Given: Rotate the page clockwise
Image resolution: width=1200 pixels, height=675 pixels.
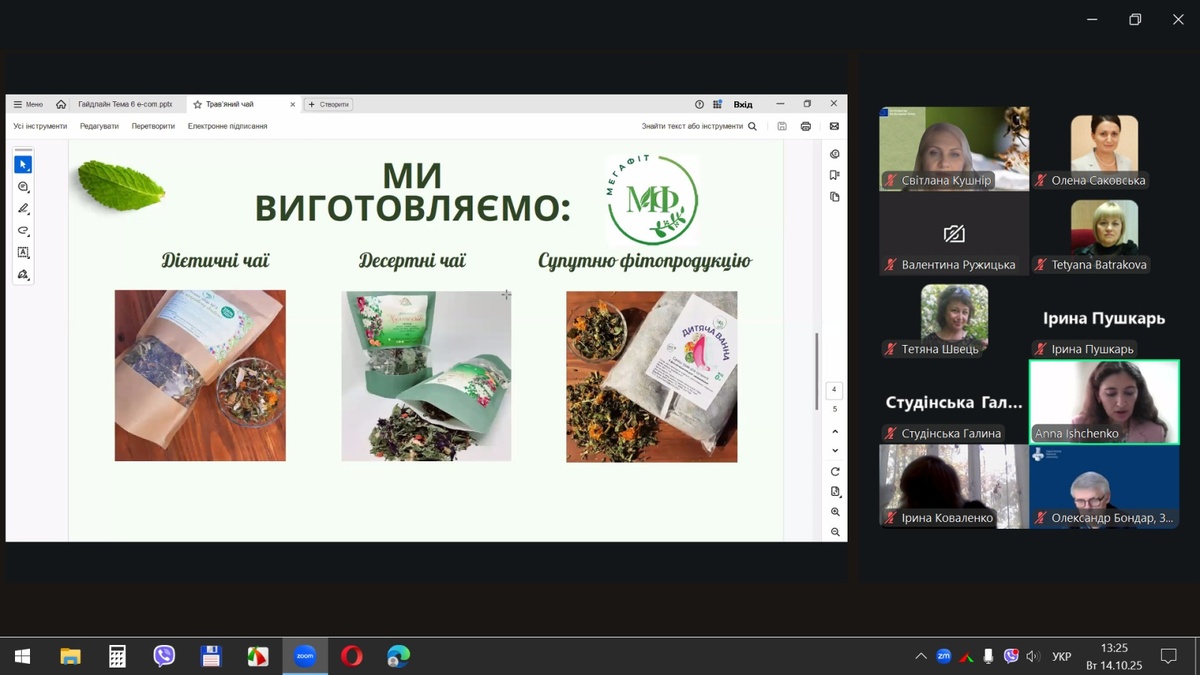Looking at the screenshot, I should pyautogui.click(x=835, y=471).
